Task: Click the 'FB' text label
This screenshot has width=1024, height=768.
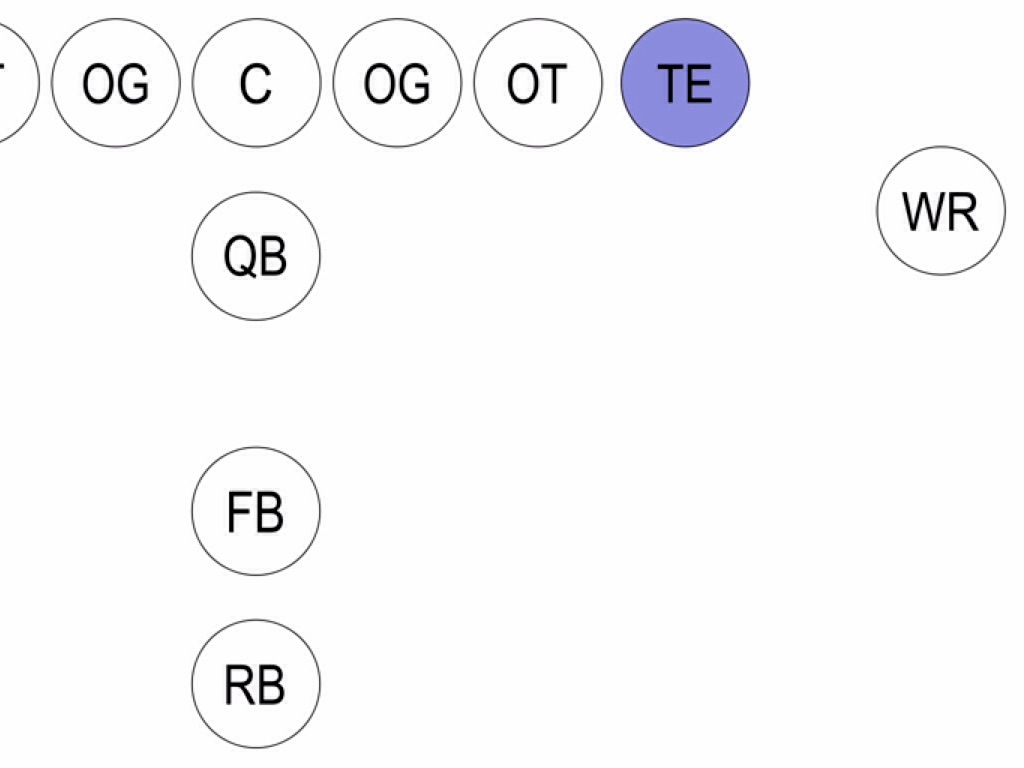Action: coord(255,512)
